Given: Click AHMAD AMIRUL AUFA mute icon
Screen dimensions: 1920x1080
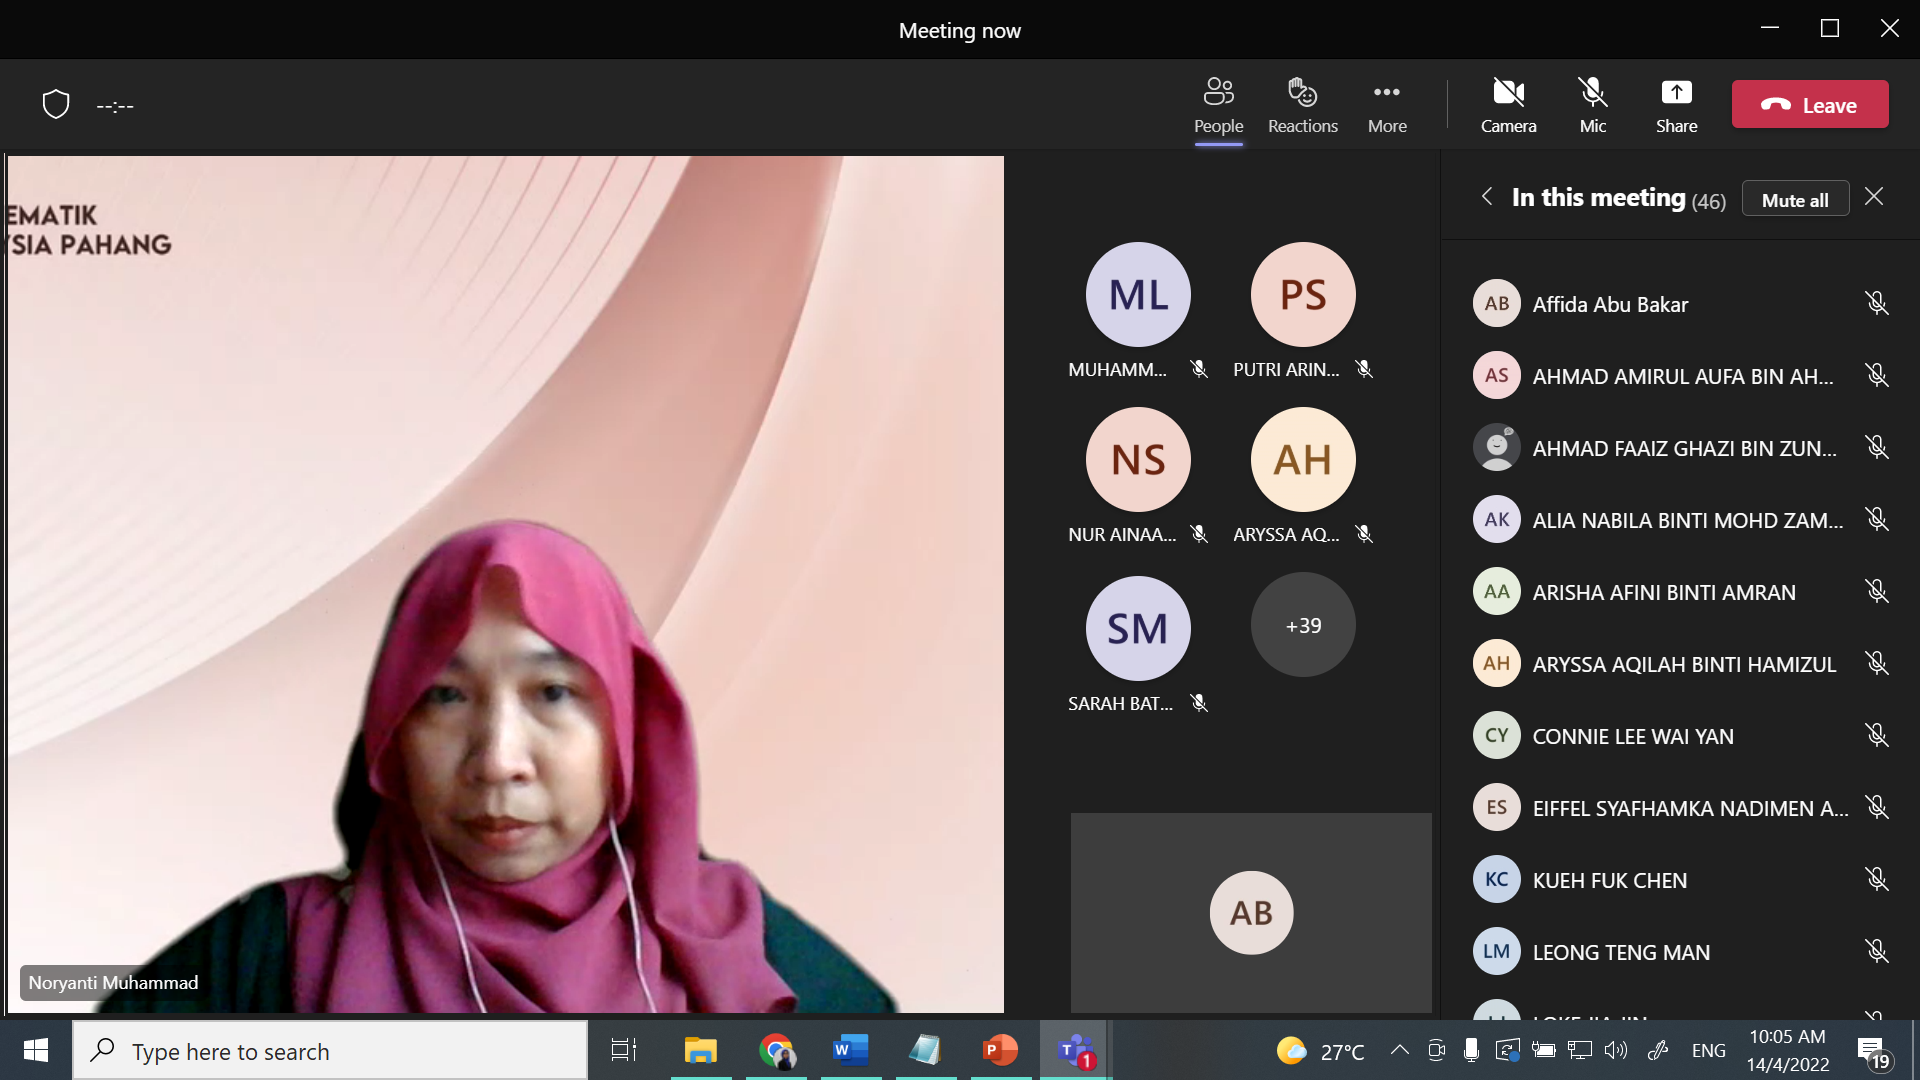Looking at the screenshot, I should (x=1877, y=375).
